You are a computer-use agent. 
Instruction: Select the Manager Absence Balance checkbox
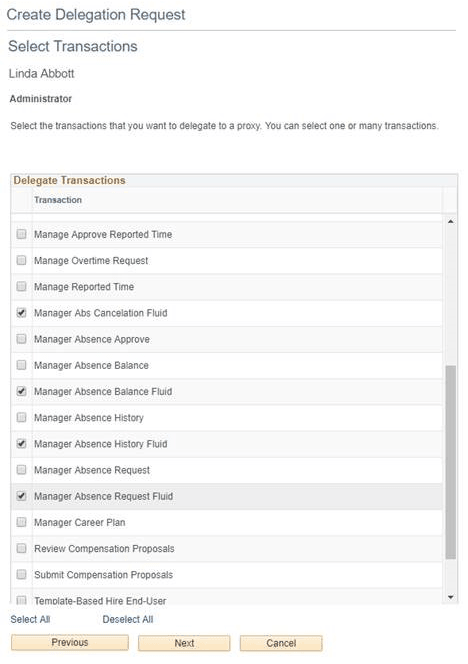point(21,365)
